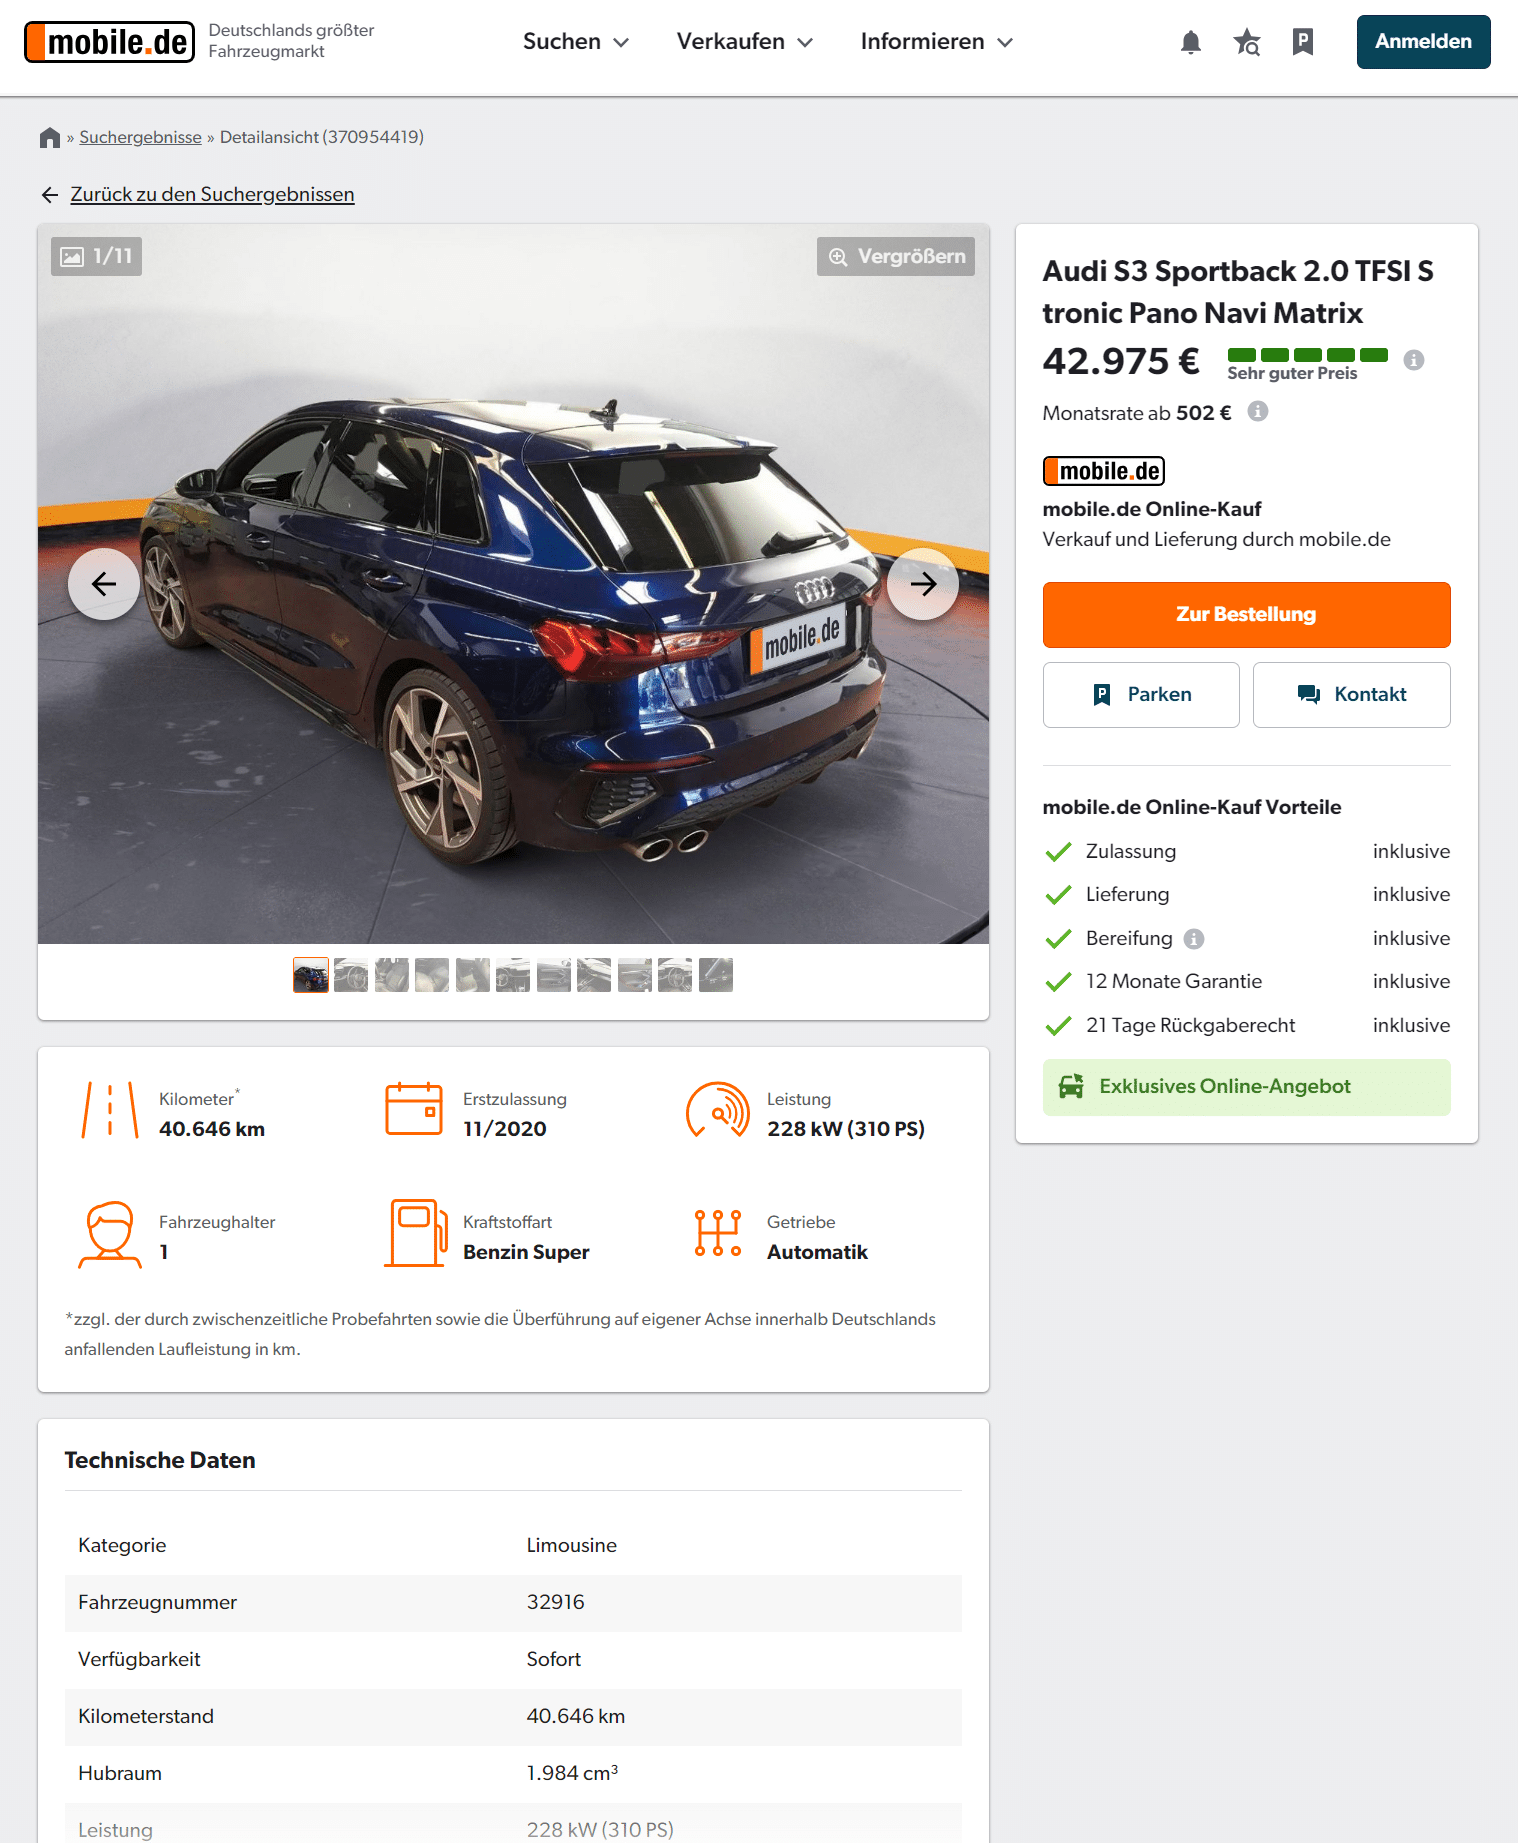Click the price 42.975 €

click(1121, 361)
